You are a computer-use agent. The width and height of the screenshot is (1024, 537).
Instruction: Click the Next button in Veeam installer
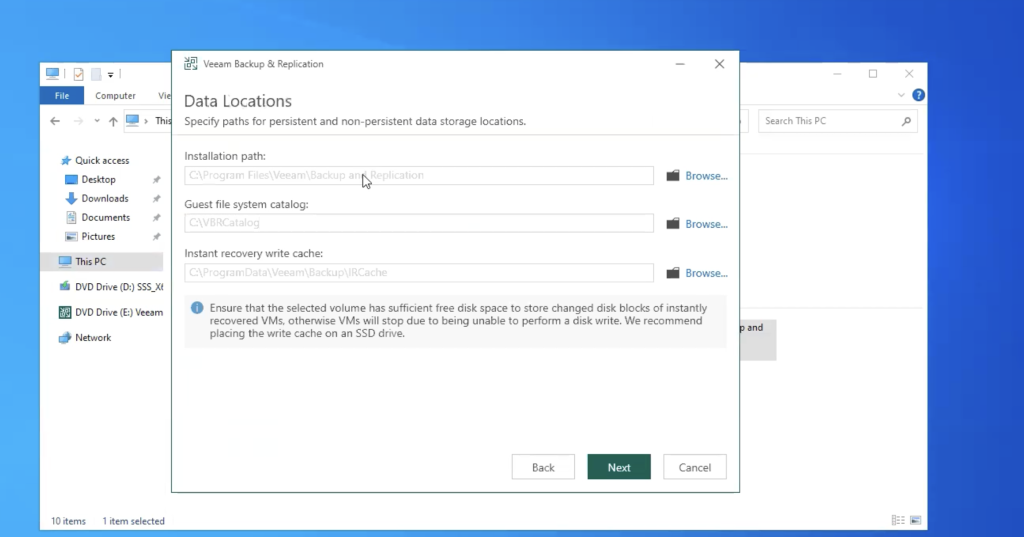[x=618, y=467]
